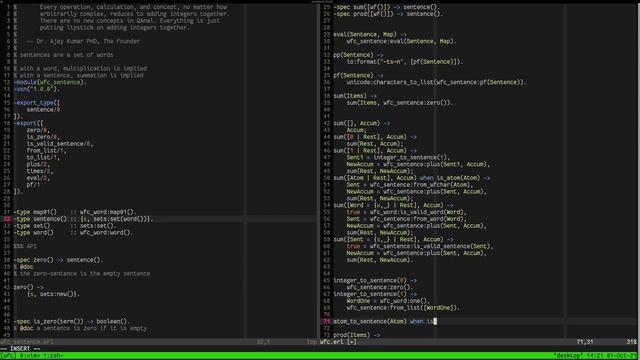Screen dimensions: 640x360
Task: Click '-module(wfc_sentence).' line in left pane
Action: [x=51, y=82]
